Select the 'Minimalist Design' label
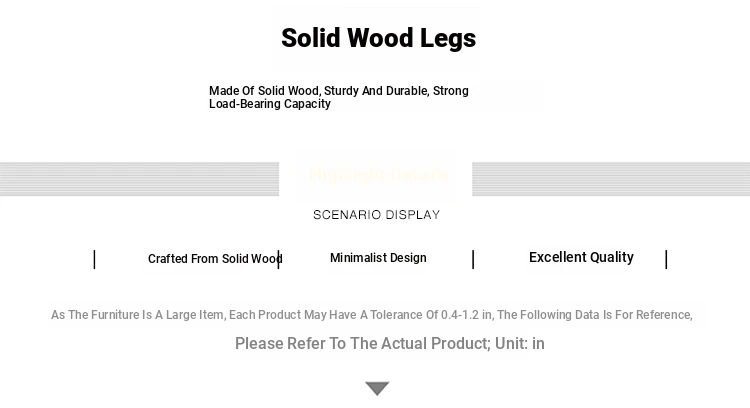Image resolution: width=750 pixels, height=408 pixels. (x=378, y=258)
